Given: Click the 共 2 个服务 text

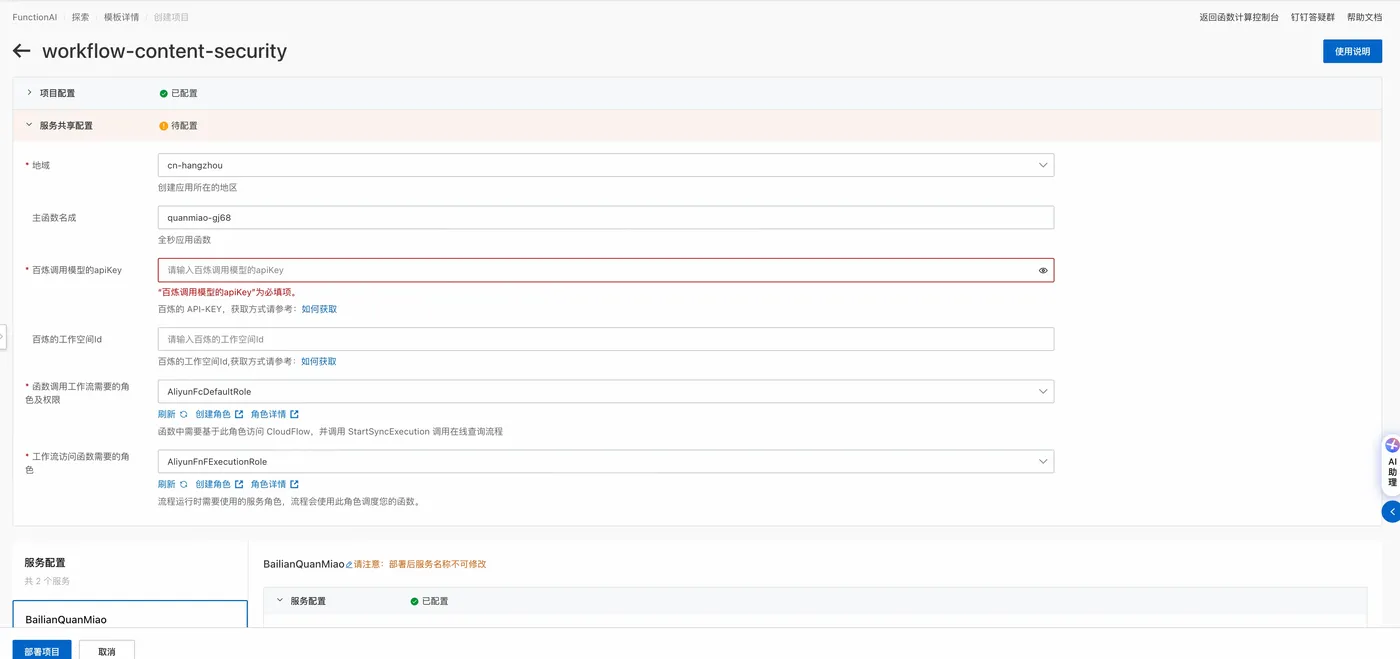Looking at the screenshot, I should click(x=47, y=581).
